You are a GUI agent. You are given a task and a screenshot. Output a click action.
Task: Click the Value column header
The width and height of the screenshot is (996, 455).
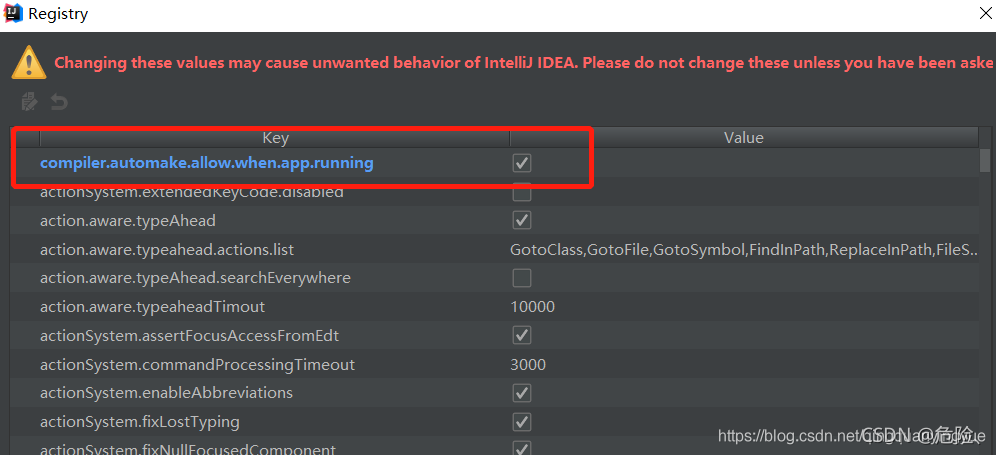pyautogui.click(x=744, y=138)
